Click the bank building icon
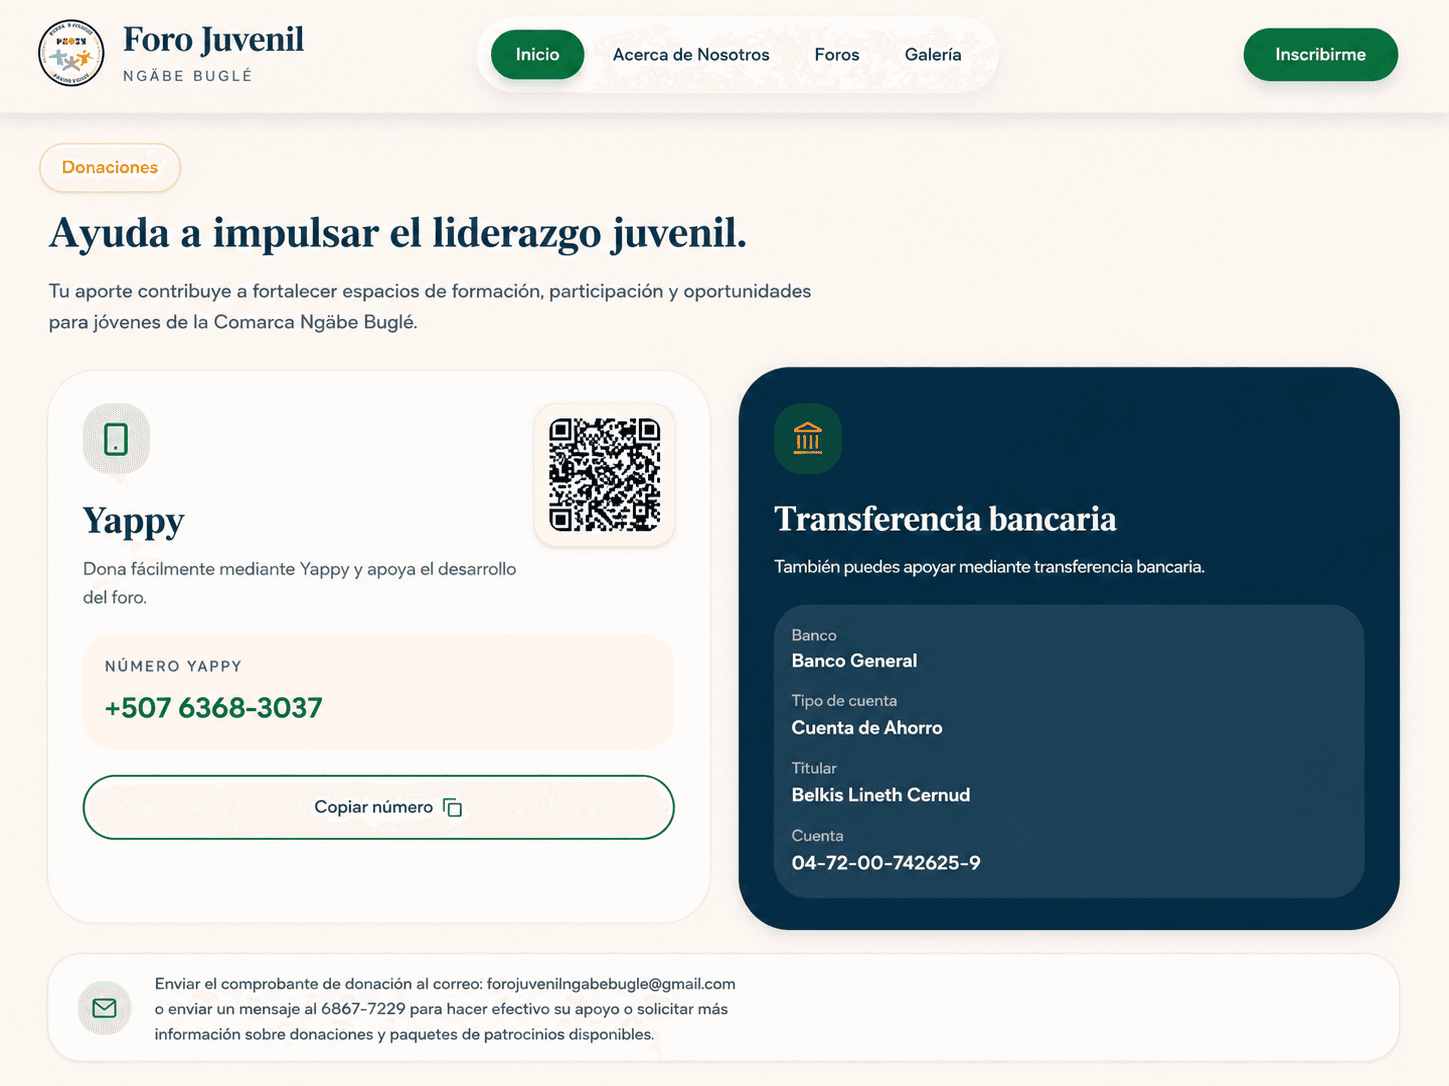 point(808,438)
